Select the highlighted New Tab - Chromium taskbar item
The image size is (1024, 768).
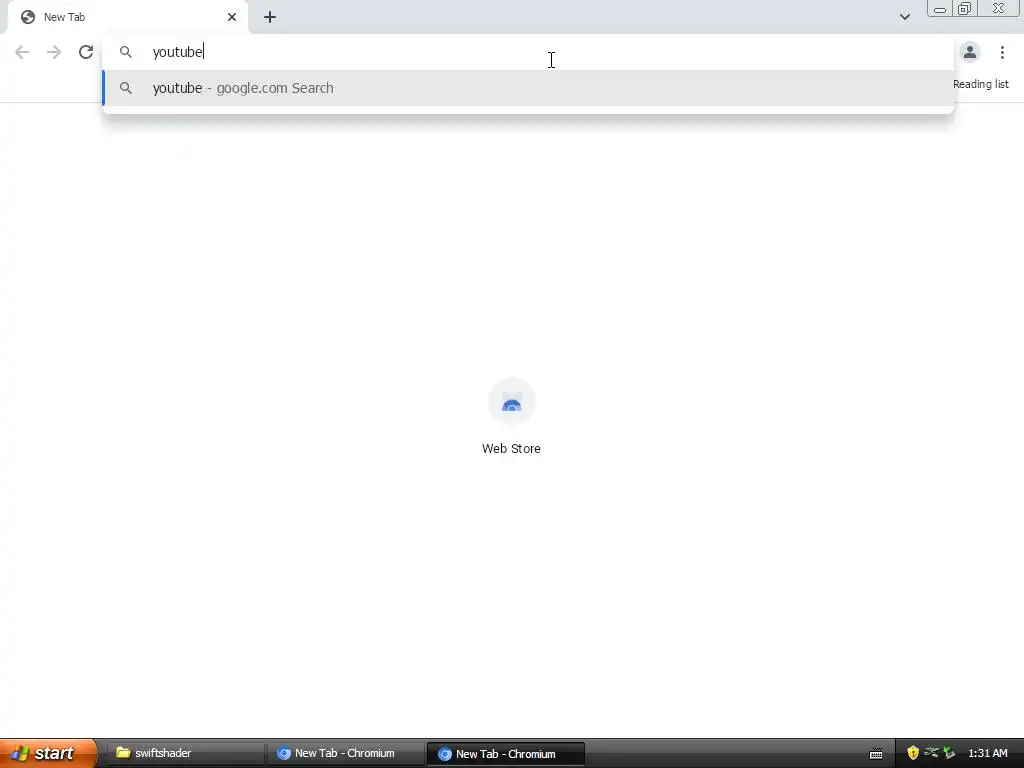[506, 754]
